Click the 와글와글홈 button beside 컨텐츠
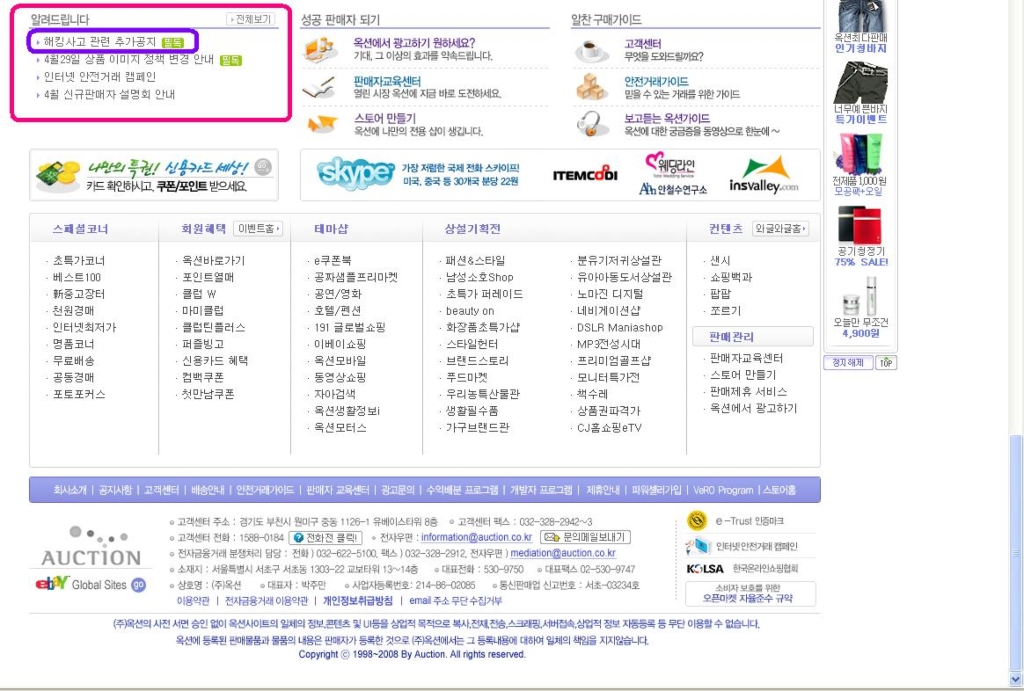Screen dimensions: 1024x691 [780, 229]
